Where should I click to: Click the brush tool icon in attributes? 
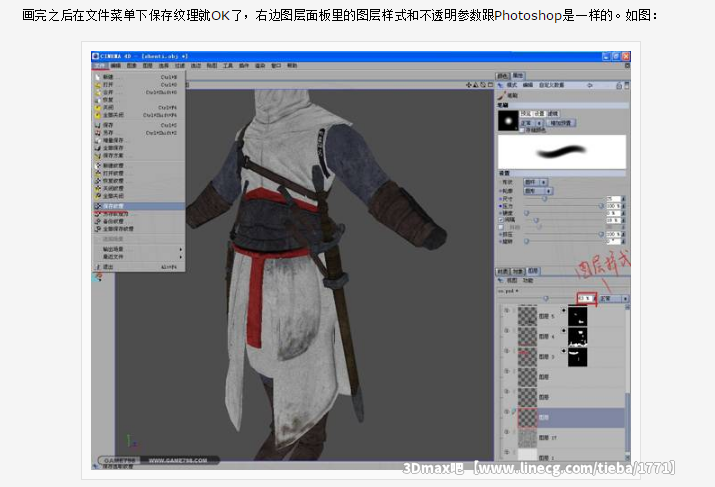[502, 95]
